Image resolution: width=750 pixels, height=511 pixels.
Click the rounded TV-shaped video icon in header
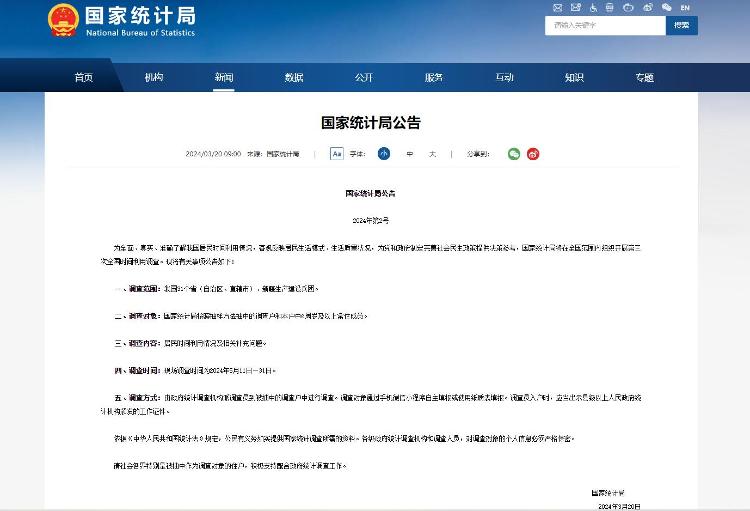tap(628, 7)
